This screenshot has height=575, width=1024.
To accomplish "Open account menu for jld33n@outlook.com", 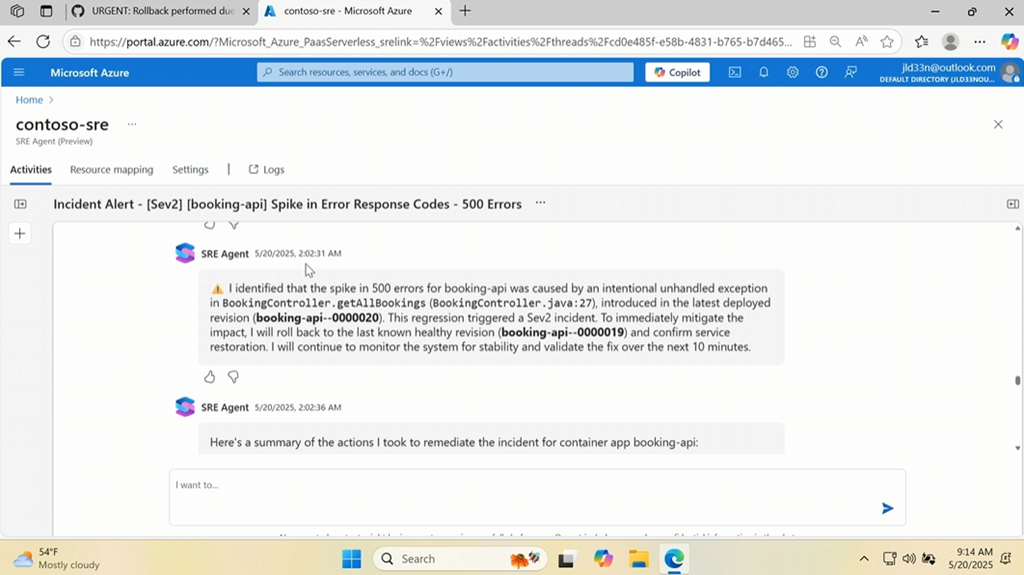I will 949,72.
